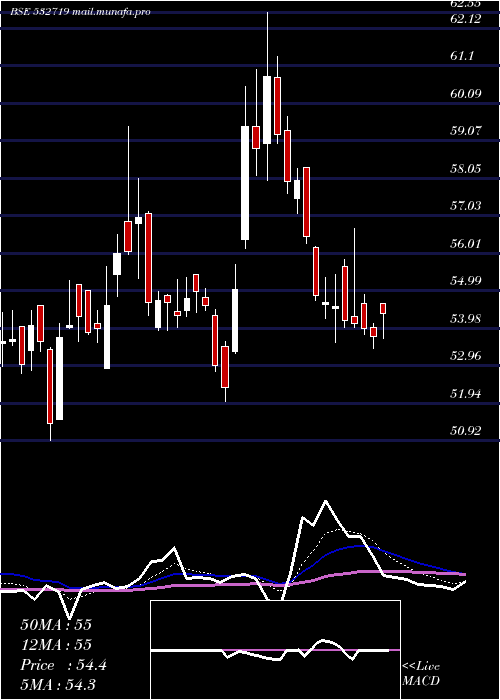The width and height of the screenshot is (500, 700).
Task: Click the 62.12 price axis label
Action: [466, 19]
